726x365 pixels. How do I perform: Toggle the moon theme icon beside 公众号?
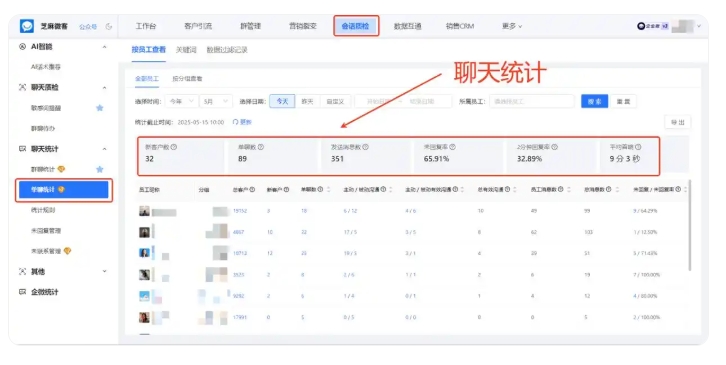(x=109, y=26)
